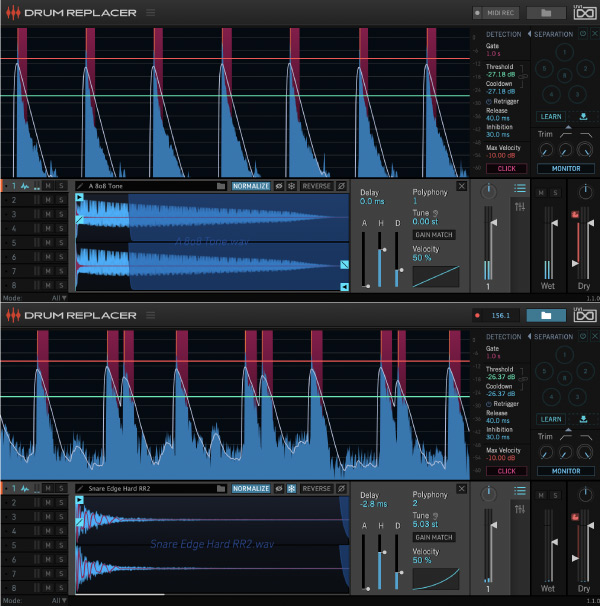Image resolution: width=600 pixels, height=606 pixels.
Task: Open hamburger menu in the 808 Tone instance
Action: pyautogui.click(x=151, y=13)
